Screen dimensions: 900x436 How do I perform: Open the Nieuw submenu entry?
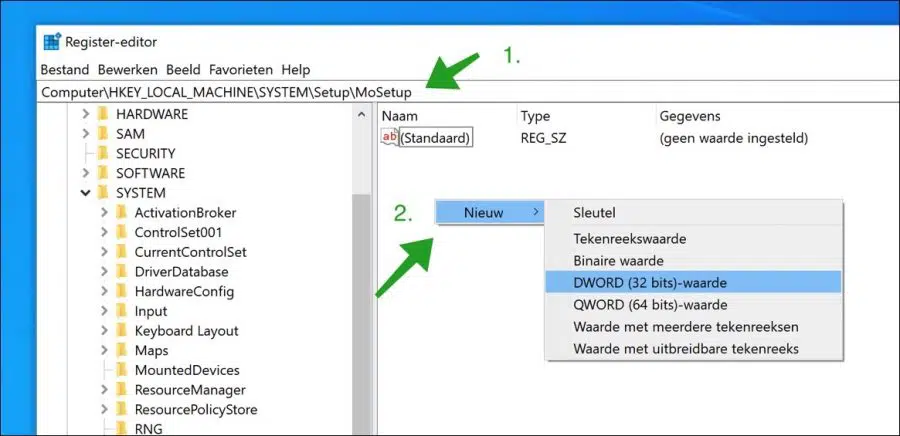coord(490,212)
